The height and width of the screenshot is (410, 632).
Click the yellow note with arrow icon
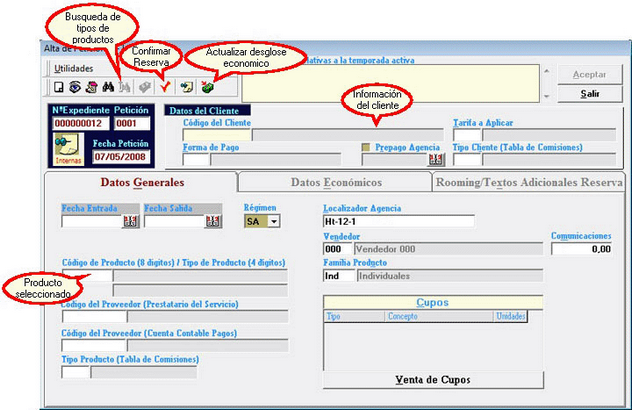[x=187, y=87]
